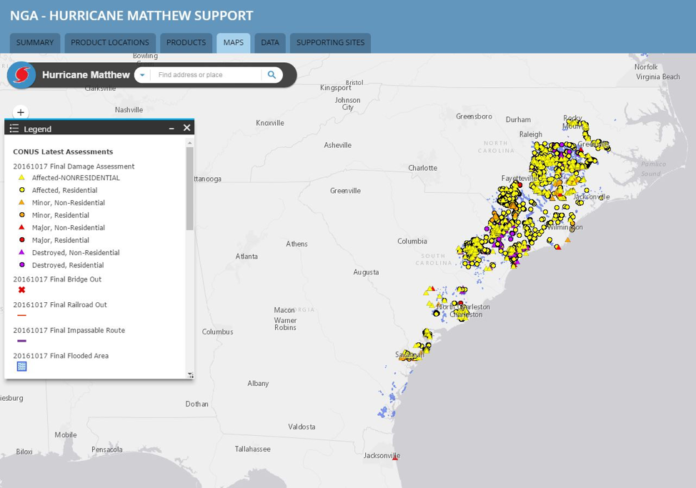Image resolution: width=696 pixels, height=488 pixels.
Task: Click the red Bridge Out X symbol
Action: tap(22, 289)
